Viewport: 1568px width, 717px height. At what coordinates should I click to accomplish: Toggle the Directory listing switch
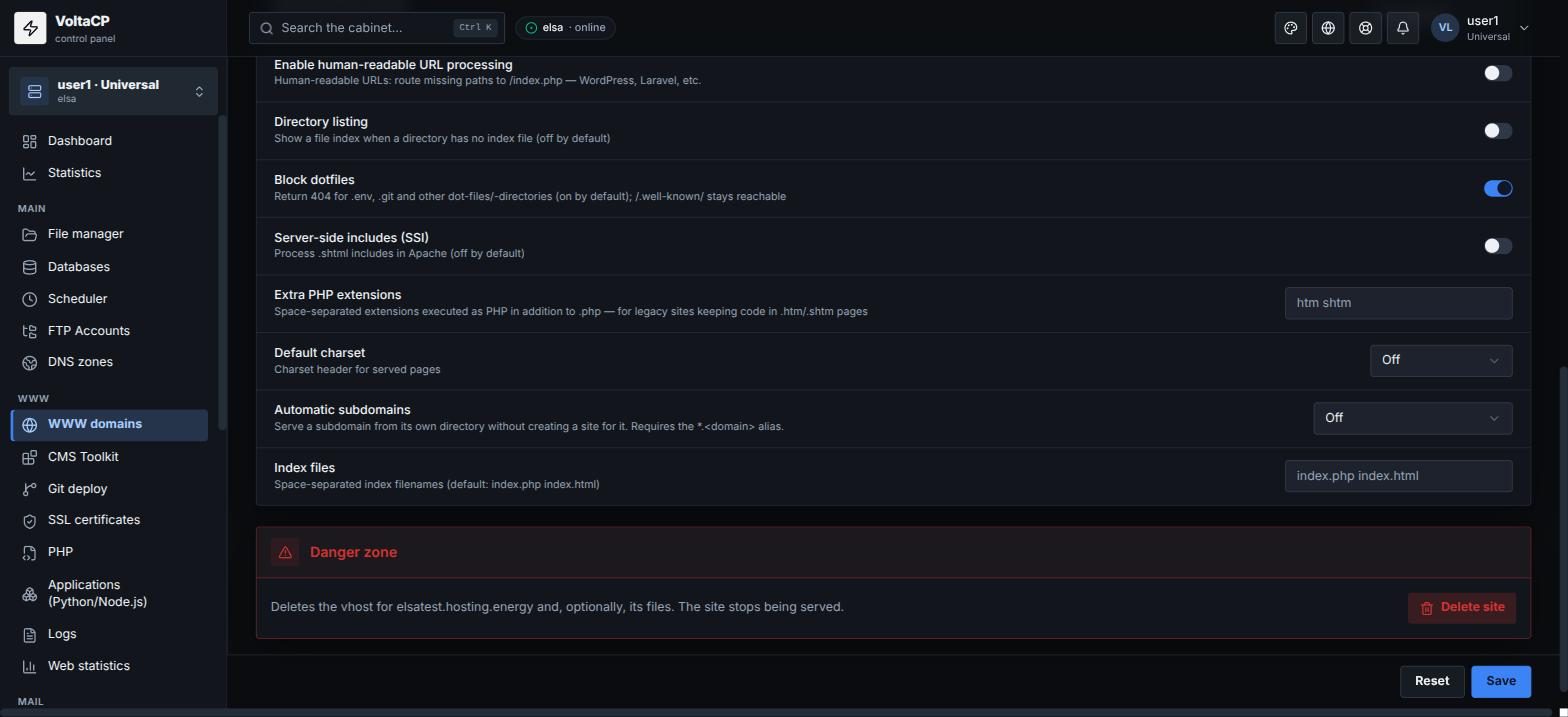click(x=1497, y=131)
